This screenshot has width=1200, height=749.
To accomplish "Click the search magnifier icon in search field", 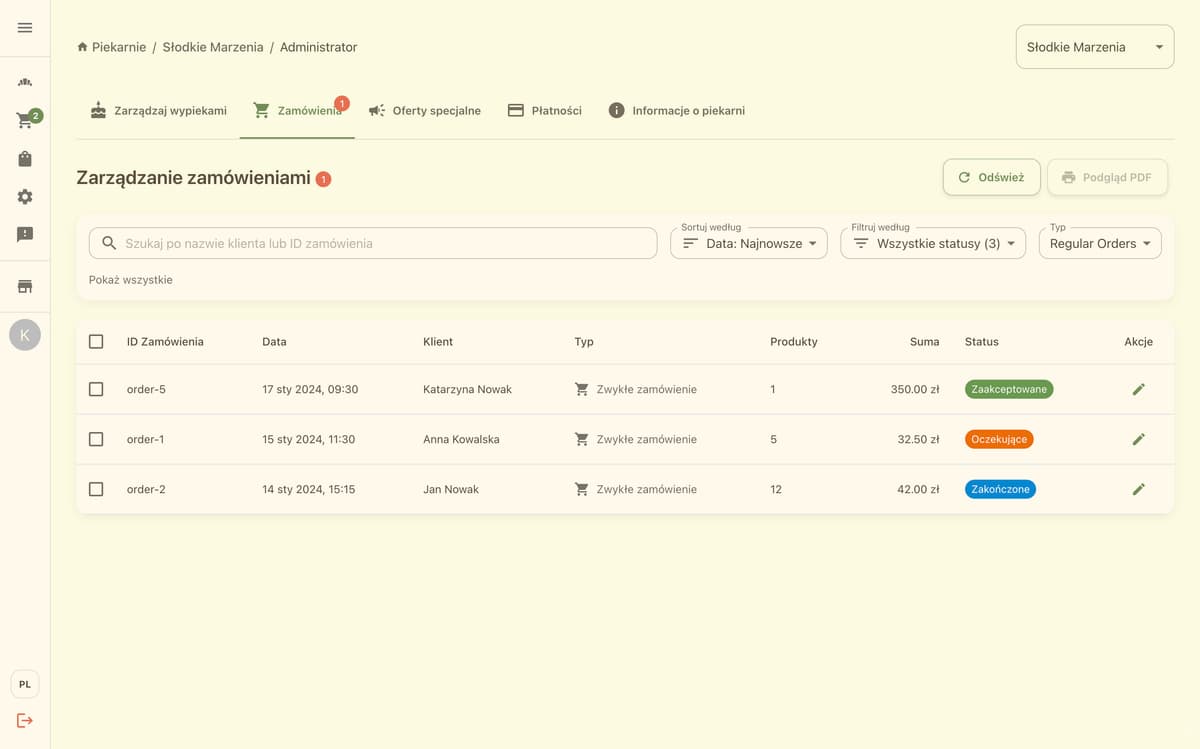I will [109, 243].
